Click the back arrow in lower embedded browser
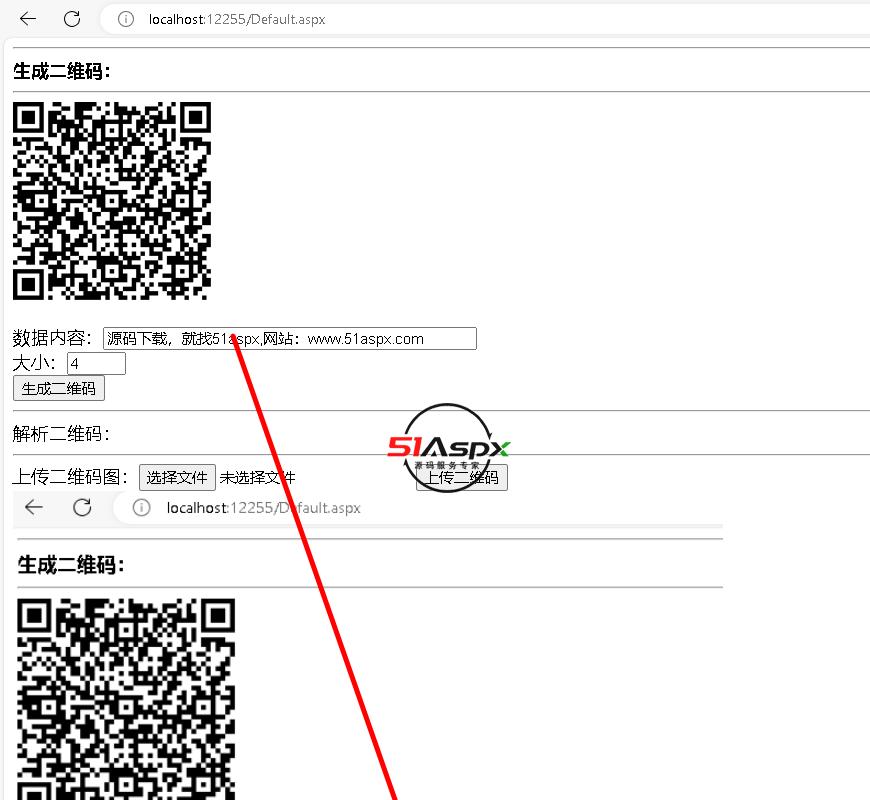Viewport: 870px width, 800px height. (34, 507)
